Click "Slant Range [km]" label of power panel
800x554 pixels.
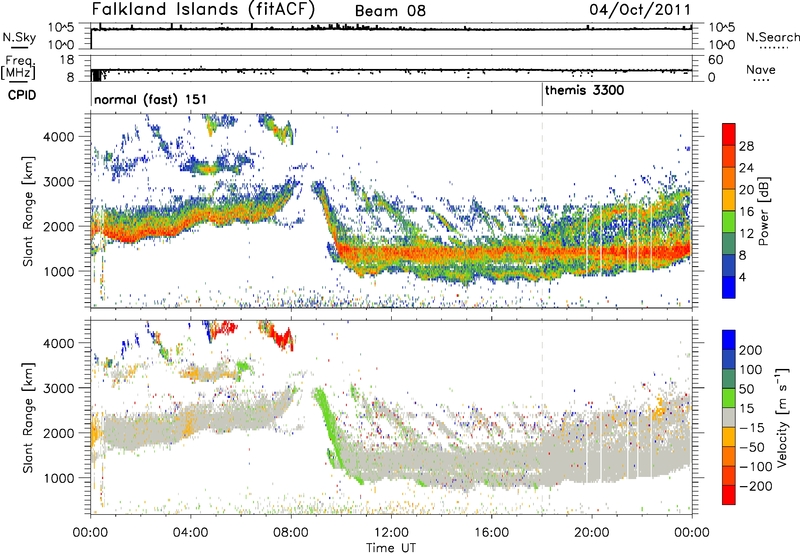pos(28,211)
